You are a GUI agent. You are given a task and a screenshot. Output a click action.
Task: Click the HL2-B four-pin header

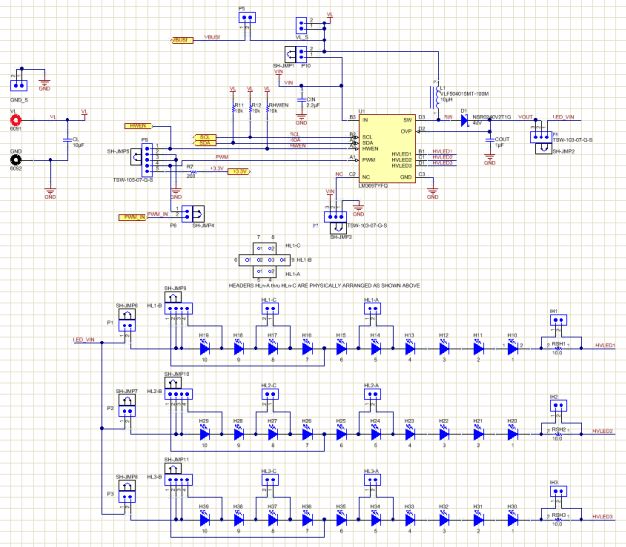coord(178,394)
